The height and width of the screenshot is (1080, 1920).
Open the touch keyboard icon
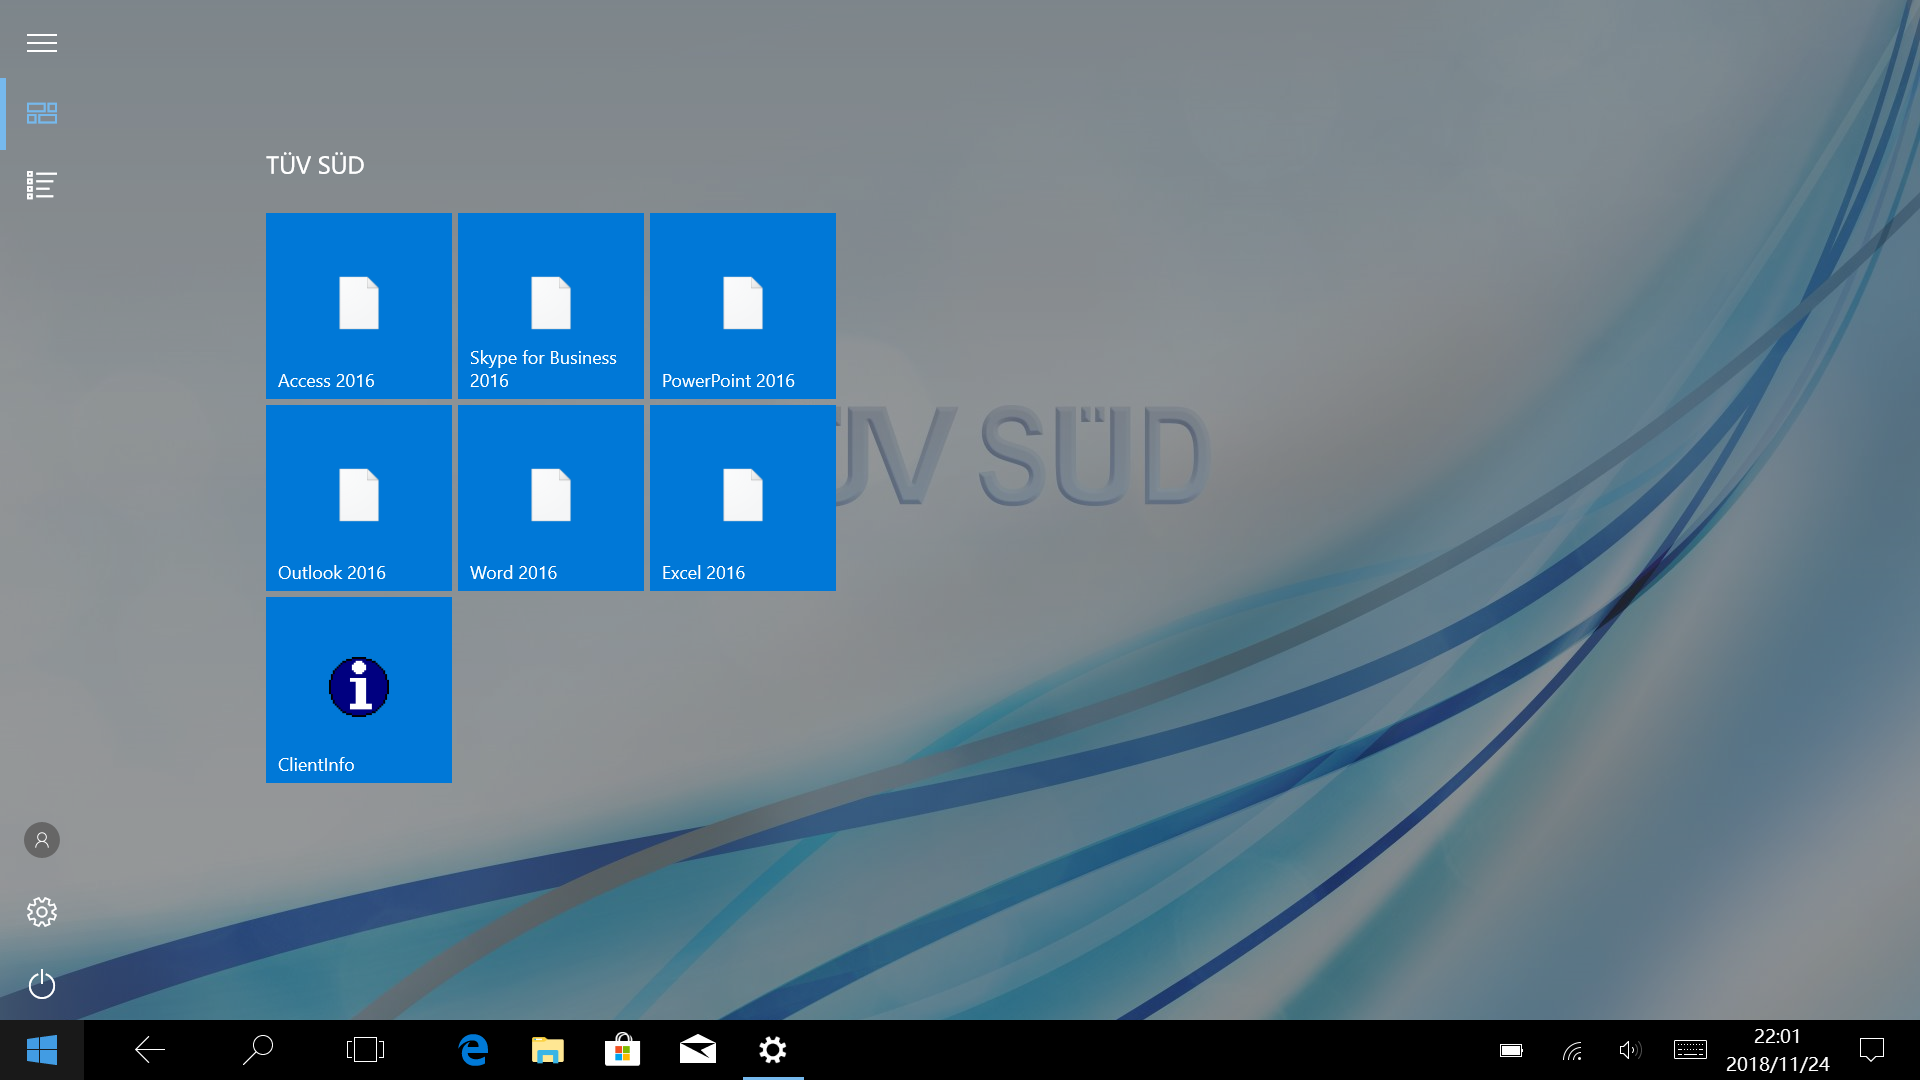click(1690, 1050)
